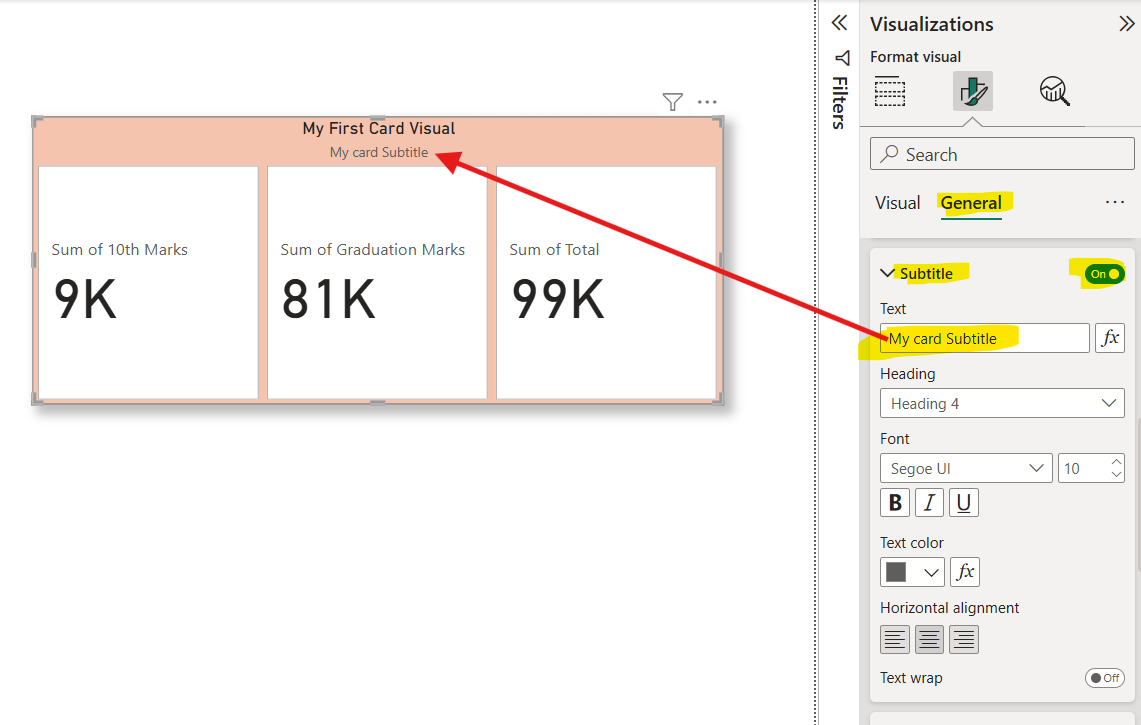This screenshot has width=1141, height=725.
Task: Switch to the Visual tab
Action: 897,202
